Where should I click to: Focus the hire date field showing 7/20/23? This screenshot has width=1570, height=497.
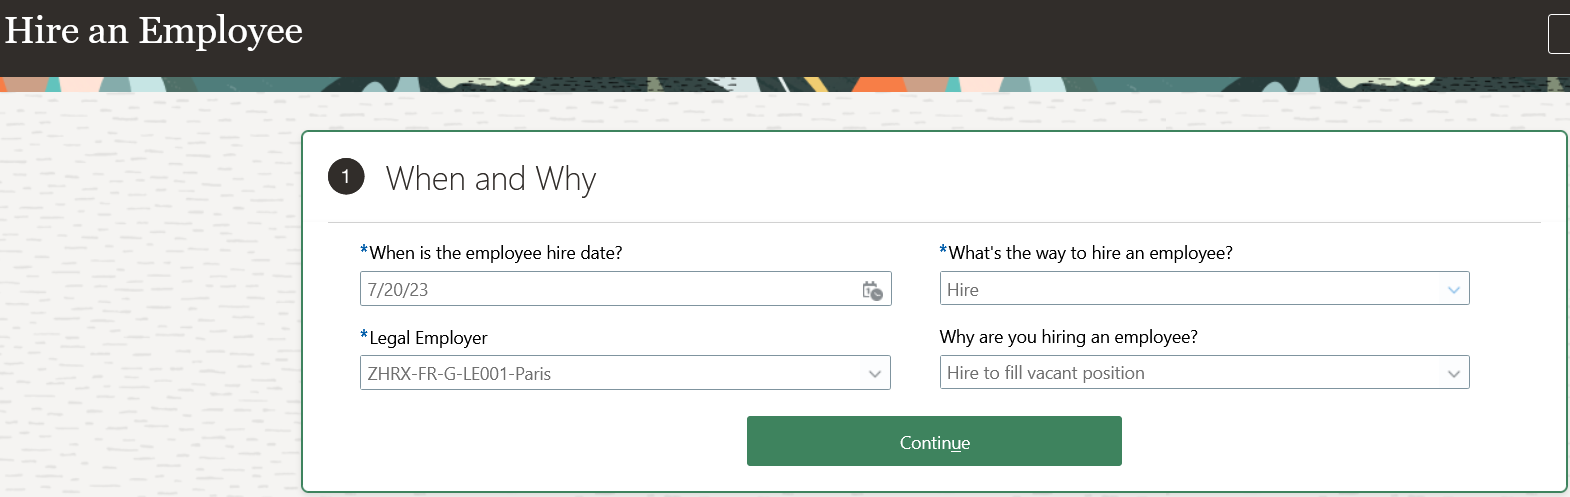(x=625, y=289)
